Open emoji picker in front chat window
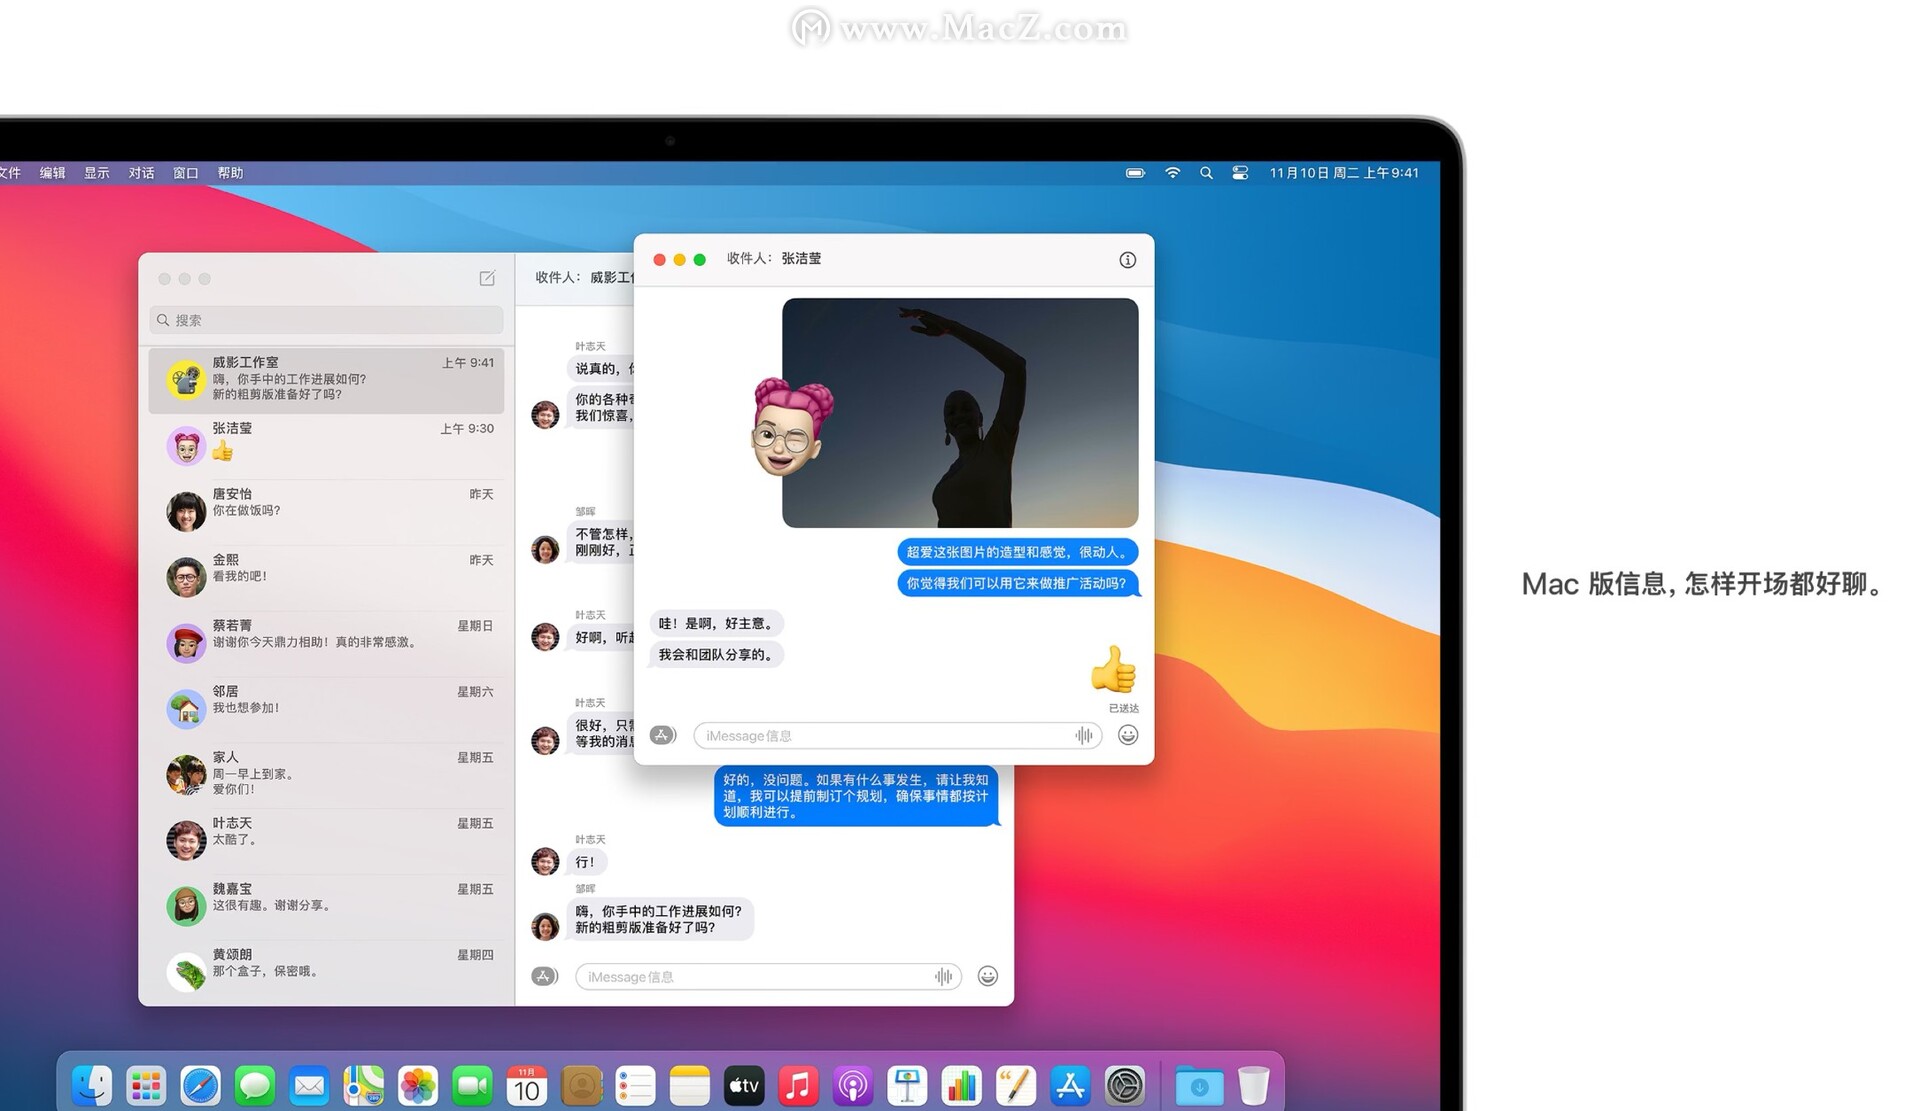Screen dimensions: 1920x1111 click(x=1127, y=735)
